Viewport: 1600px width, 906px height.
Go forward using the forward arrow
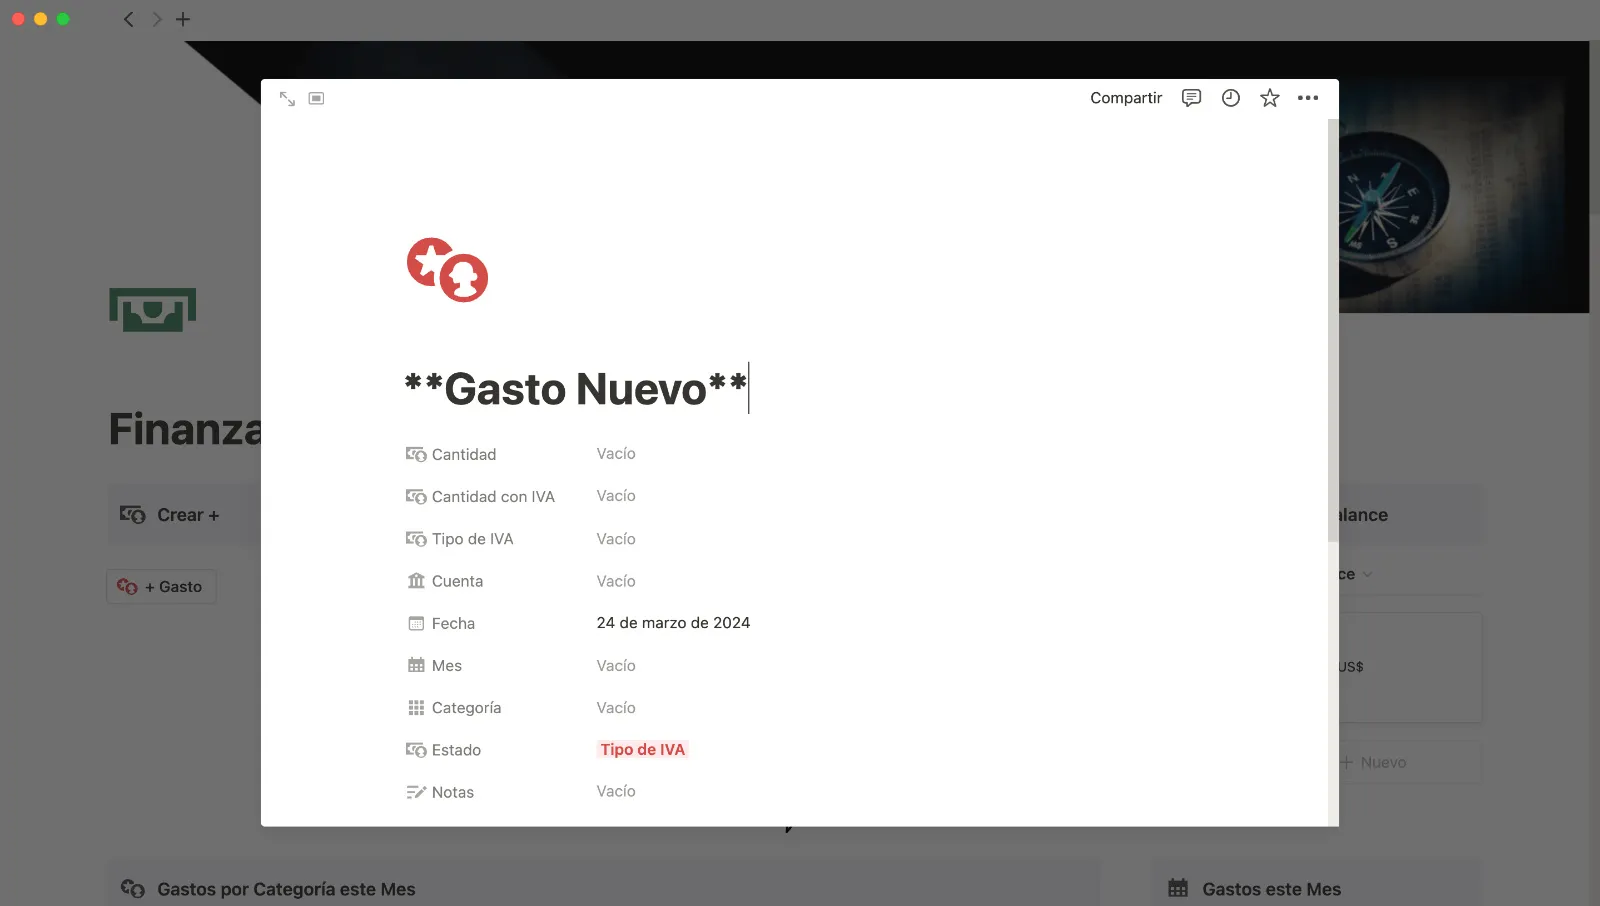[x=156, y=19]
